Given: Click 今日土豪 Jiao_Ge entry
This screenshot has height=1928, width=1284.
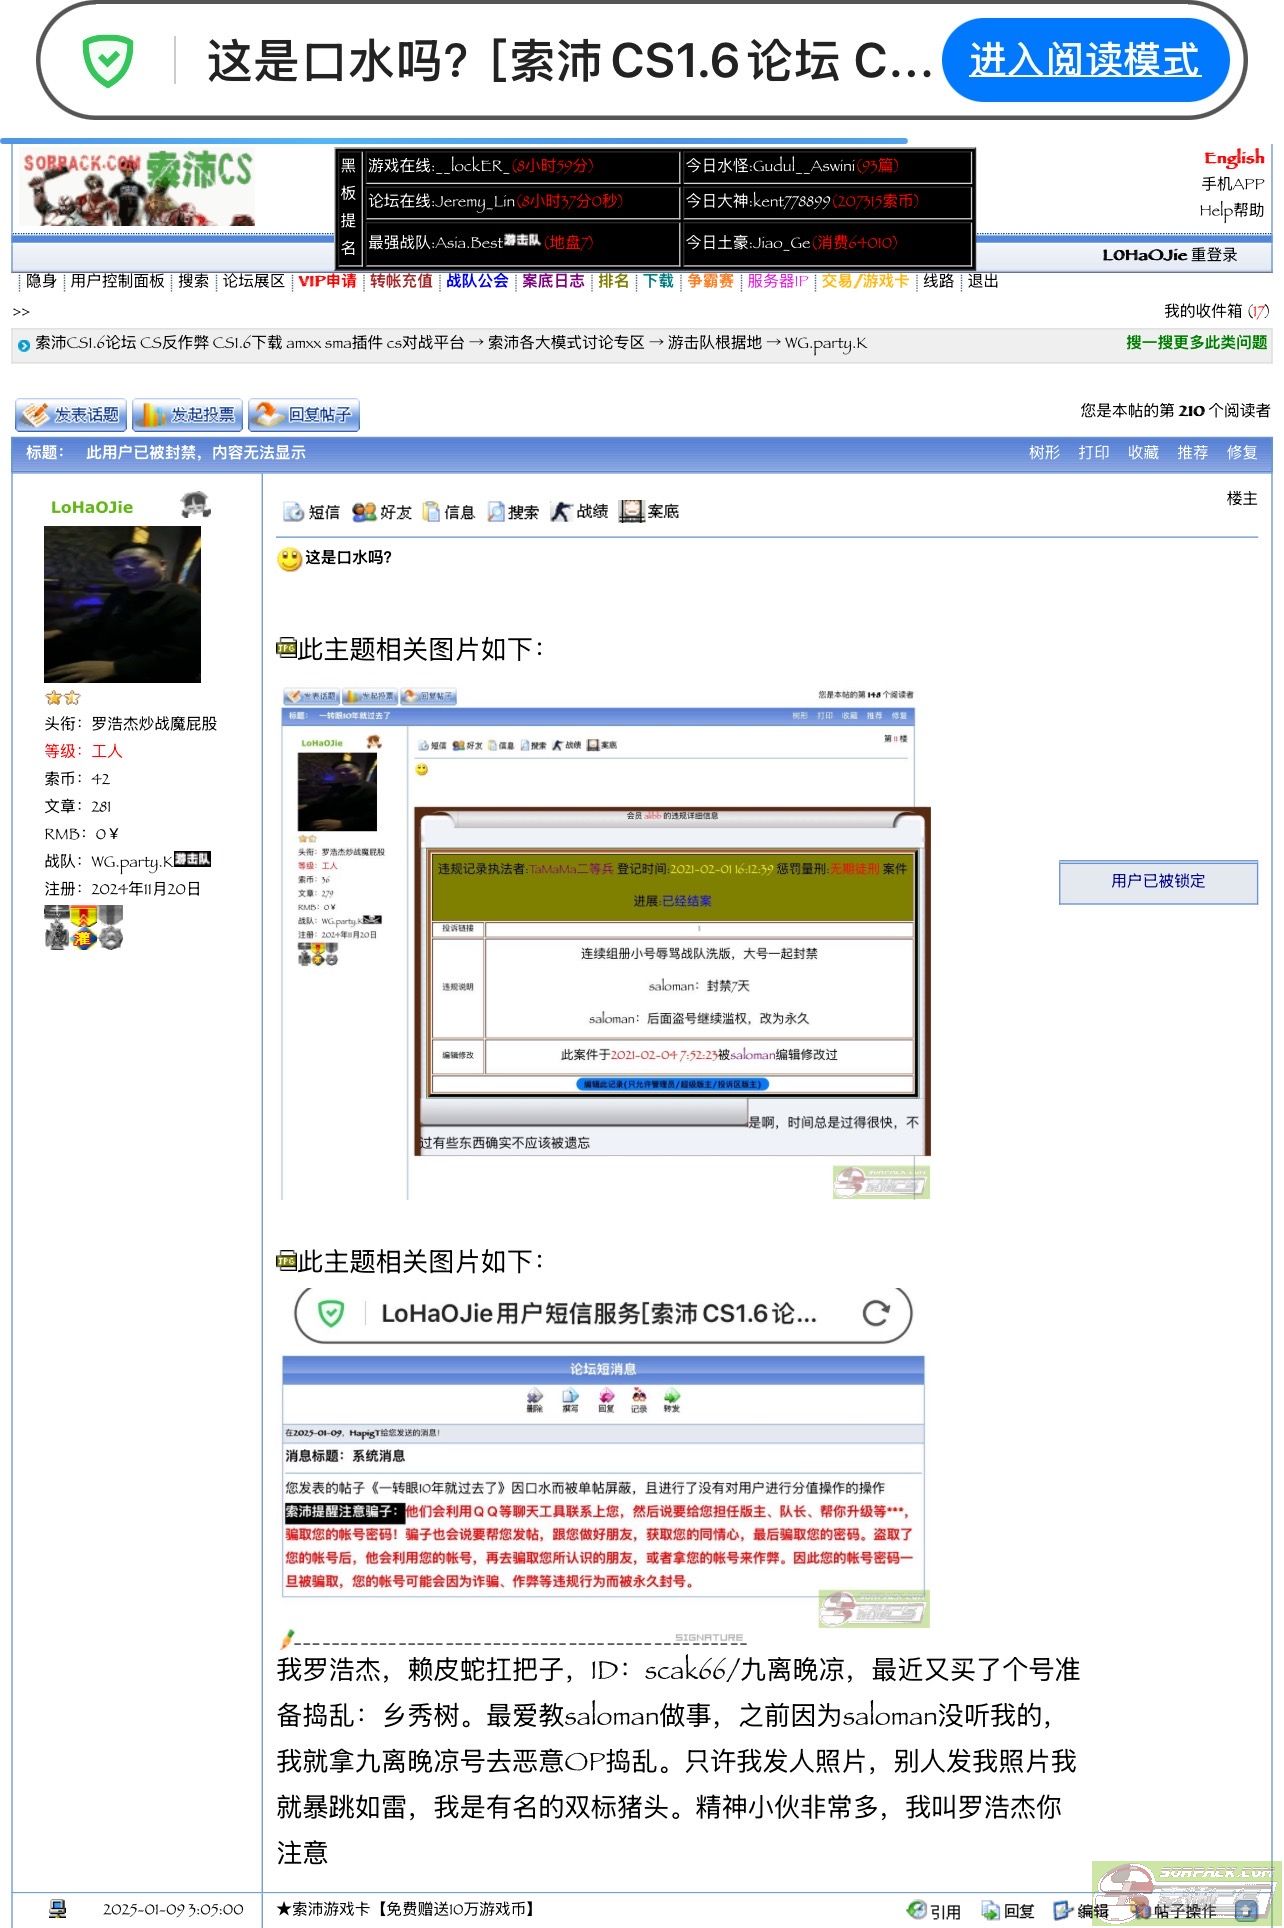Looking at the screenshot, I should click(826, 242).
